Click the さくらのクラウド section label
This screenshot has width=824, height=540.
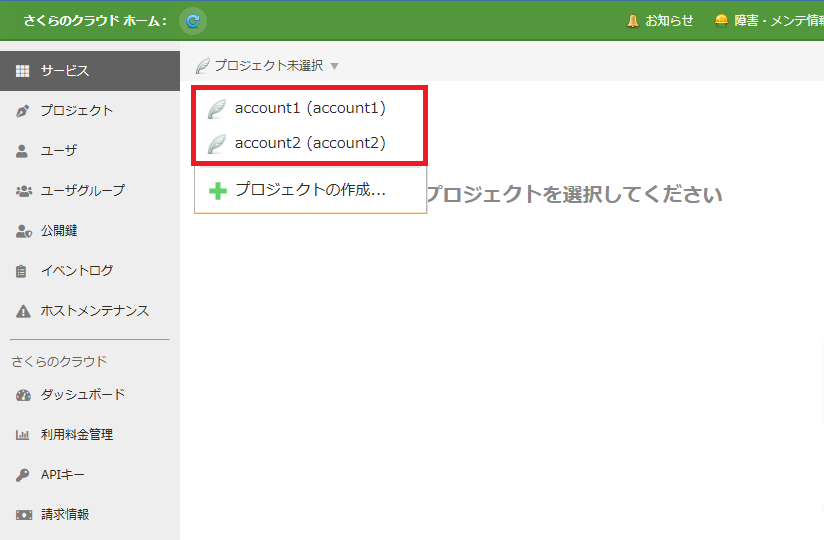[59, 361]
